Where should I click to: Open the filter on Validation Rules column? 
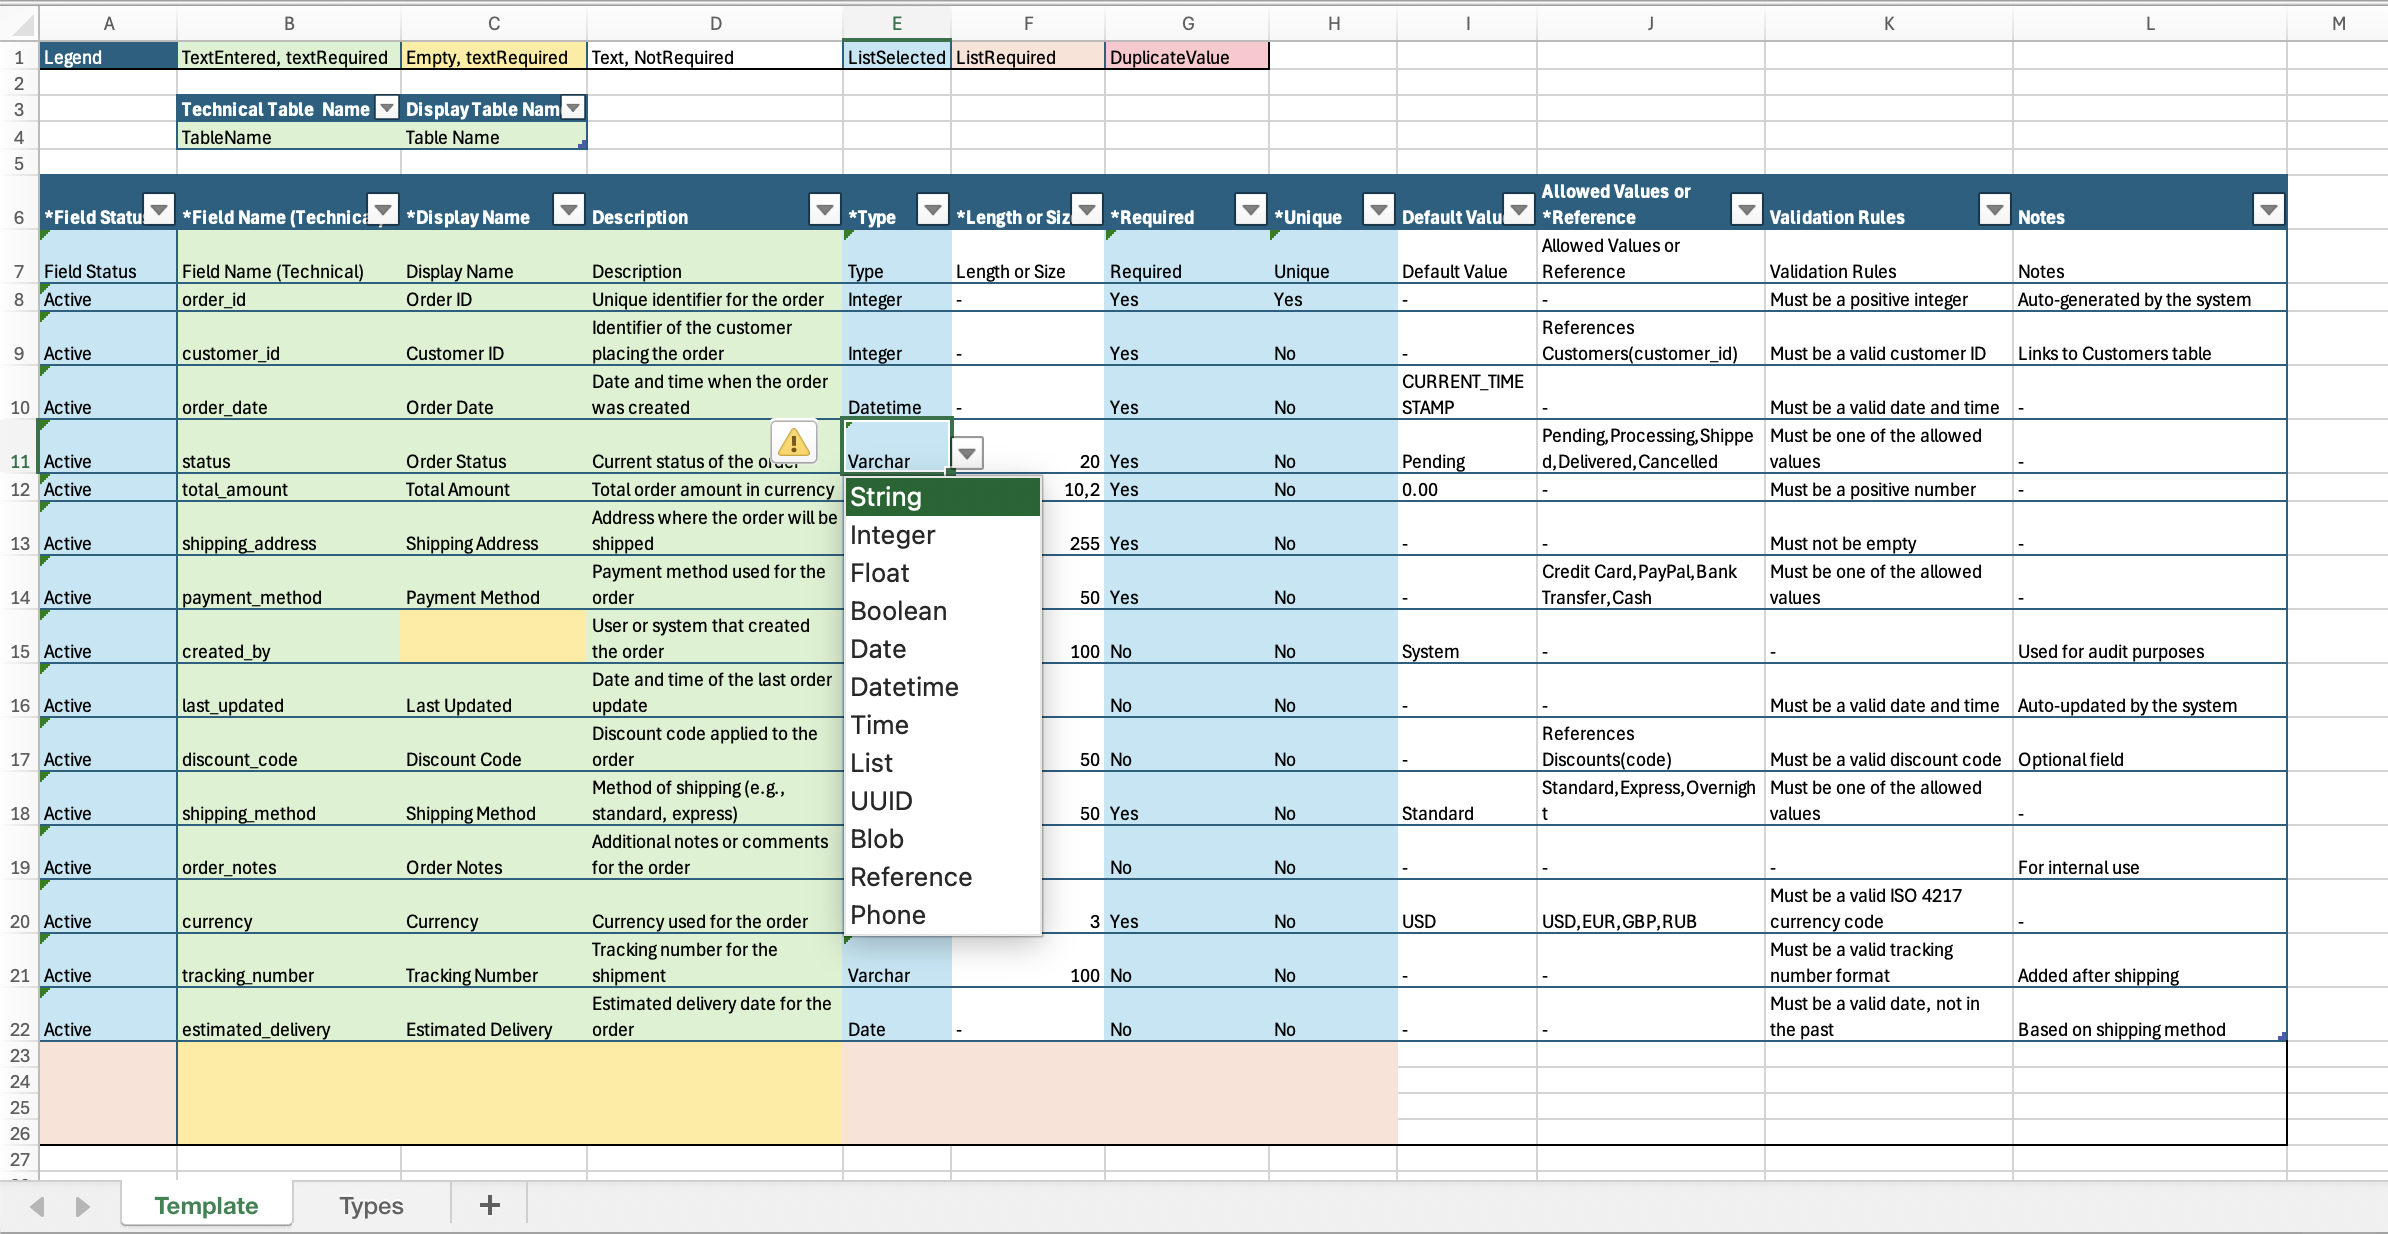pos(1994,210)
